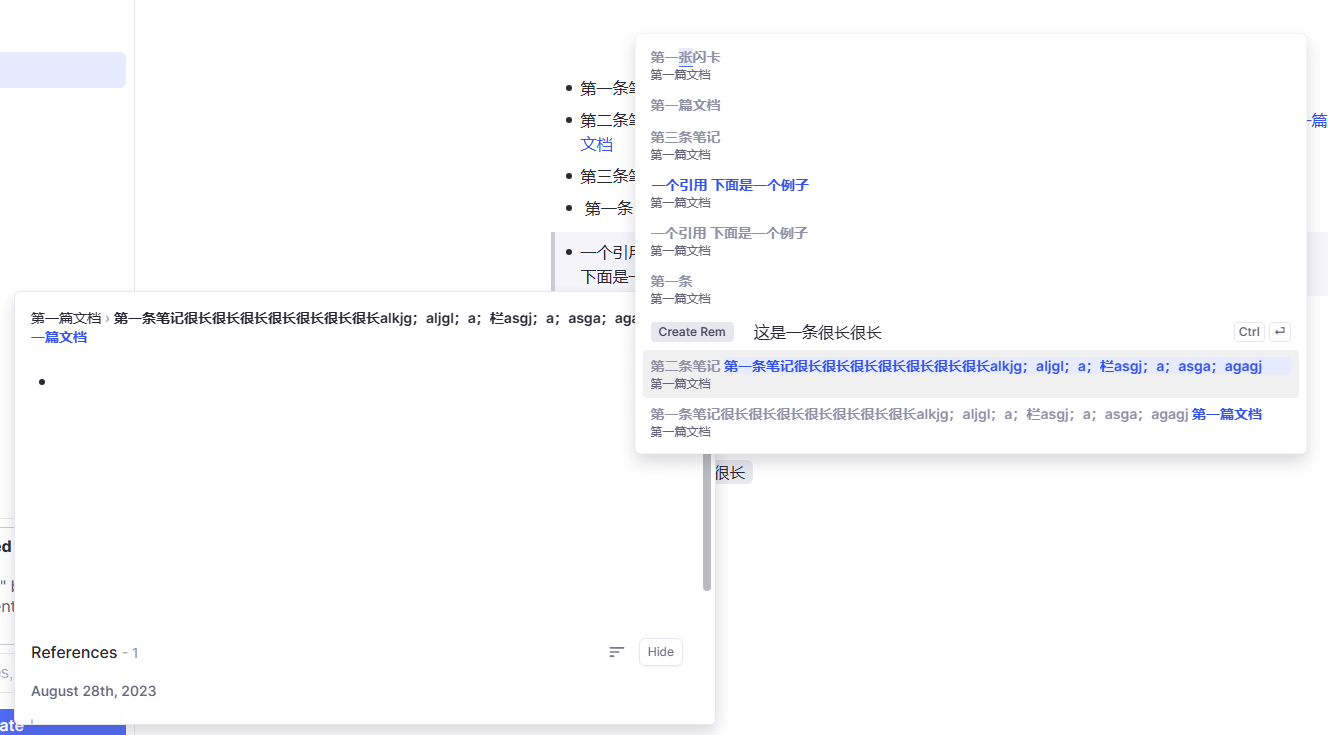Click the sort icon beside the Hide button

pyautogui.click(x=616, y=651)
